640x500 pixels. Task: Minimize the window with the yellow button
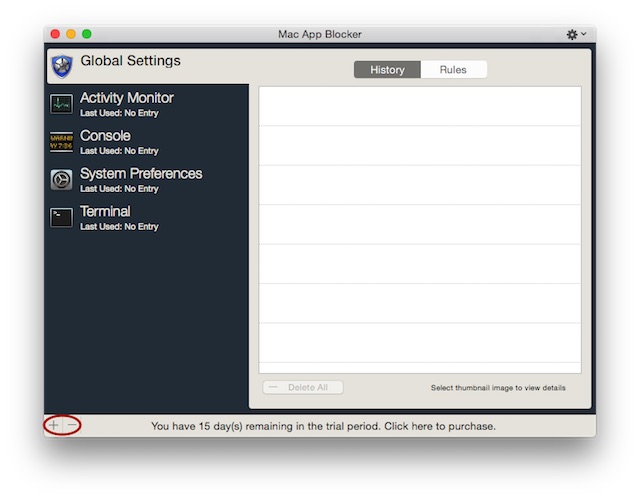71,34
